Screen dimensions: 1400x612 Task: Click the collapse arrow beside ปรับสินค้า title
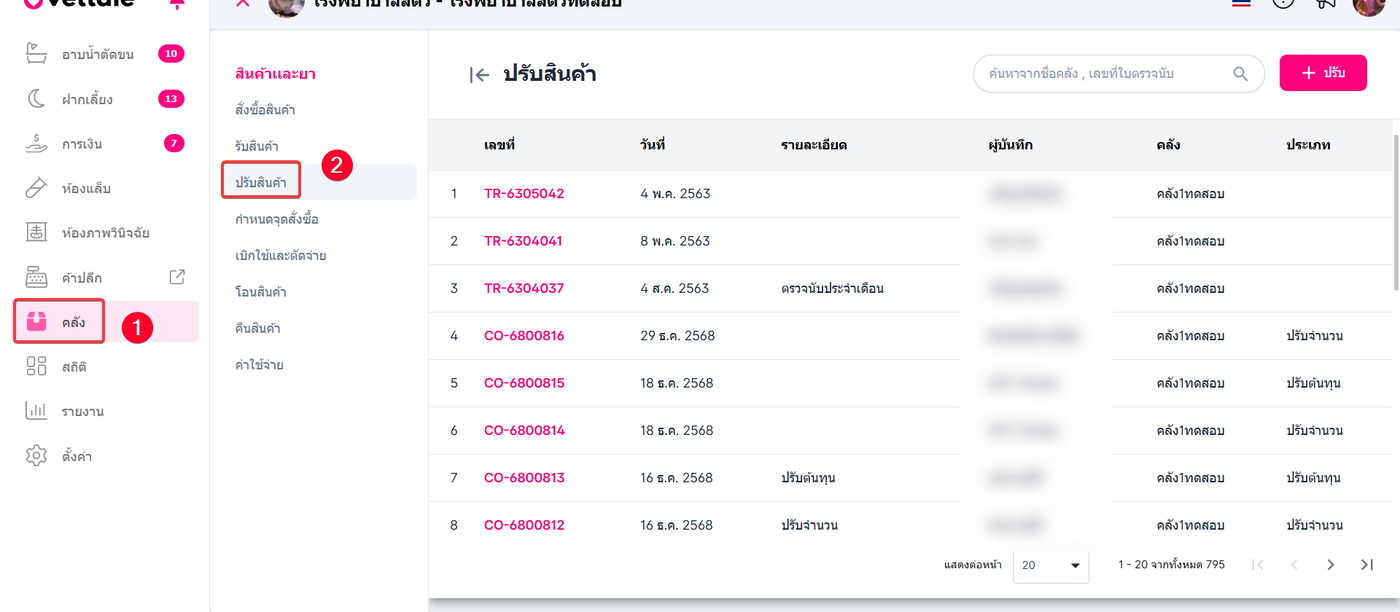coord(479,74)
